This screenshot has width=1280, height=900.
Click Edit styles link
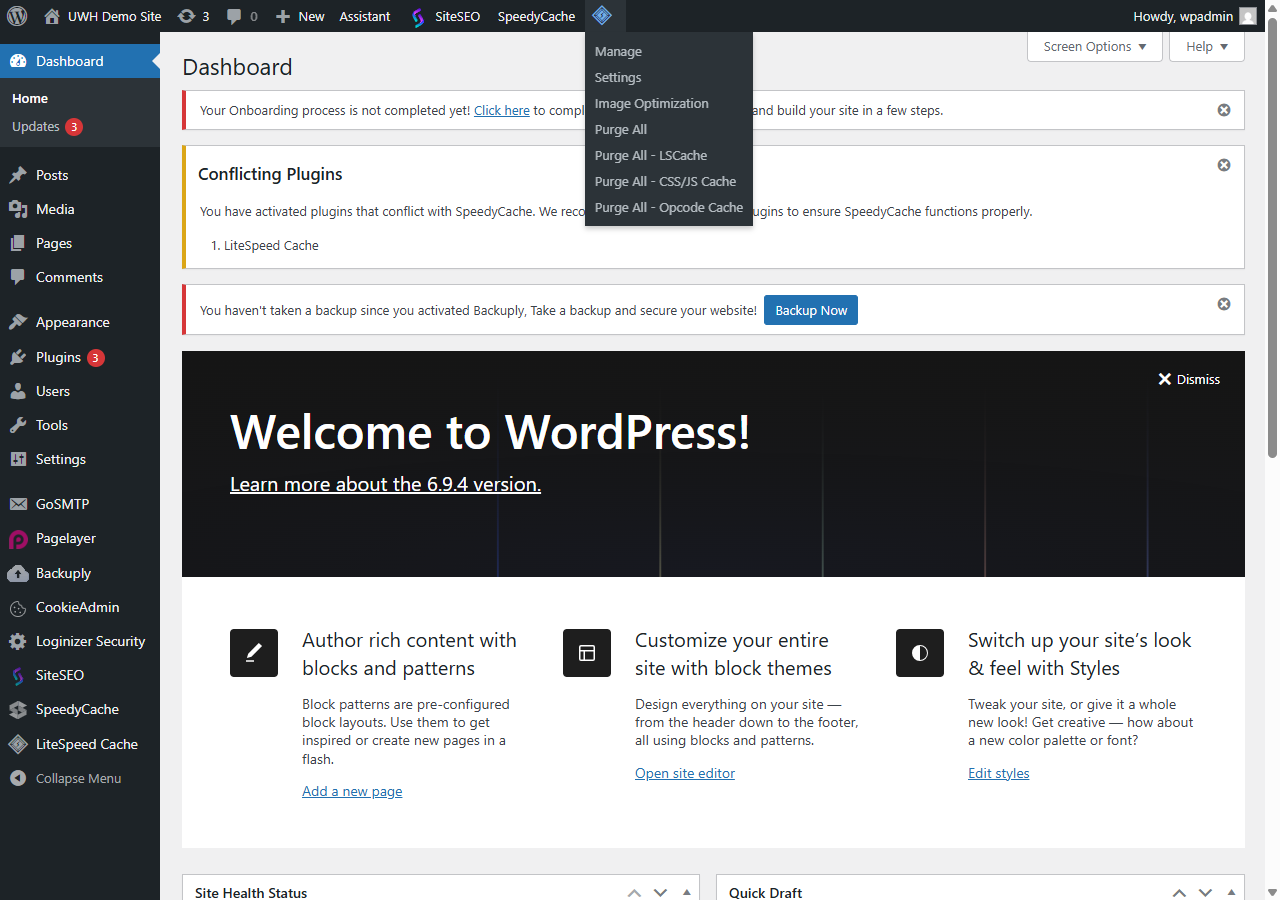pos(998,773)
